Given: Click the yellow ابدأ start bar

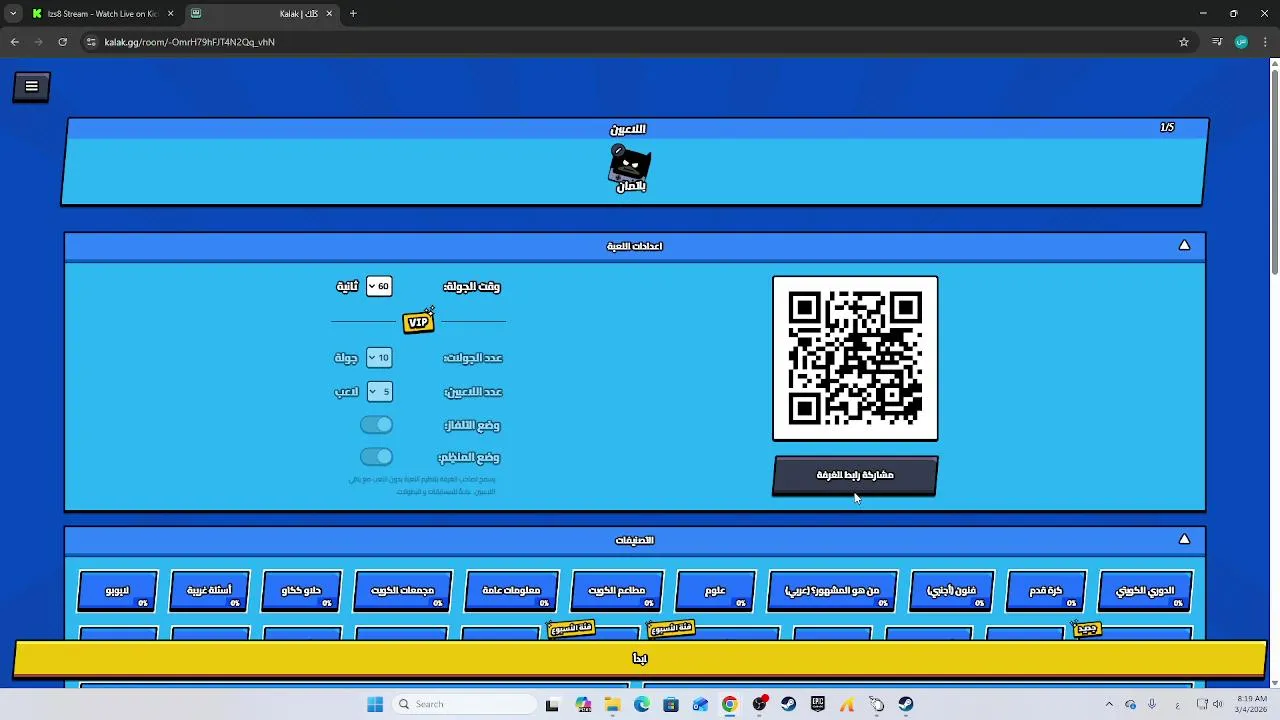Looking at the screenshot, I should (640, 658).
